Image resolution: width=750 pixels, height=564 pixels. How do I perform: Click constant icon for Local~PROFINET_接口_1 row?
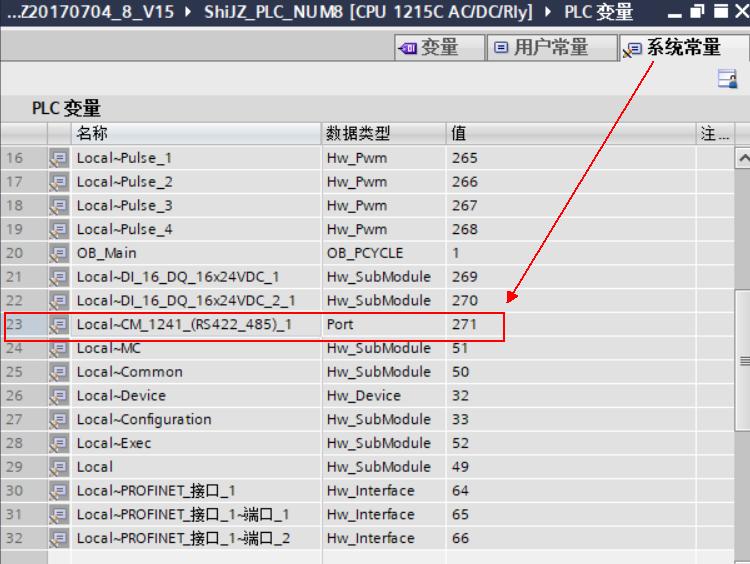pyautogui.click(x=59, y=490)
